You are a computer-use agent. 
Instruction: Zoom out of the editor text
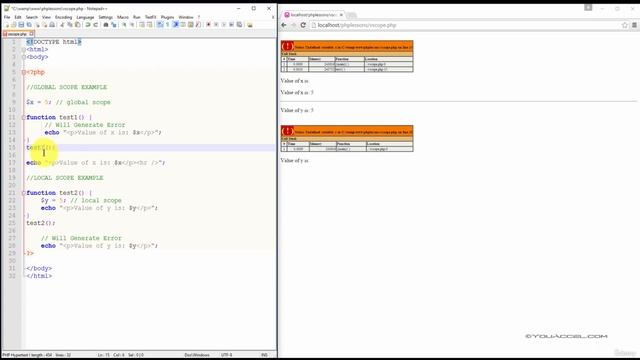tap(132, 25)
